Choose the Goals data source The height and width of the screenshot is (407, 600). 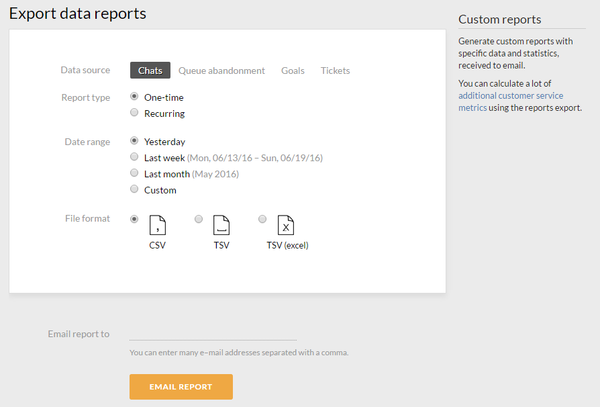coord(293,71)
